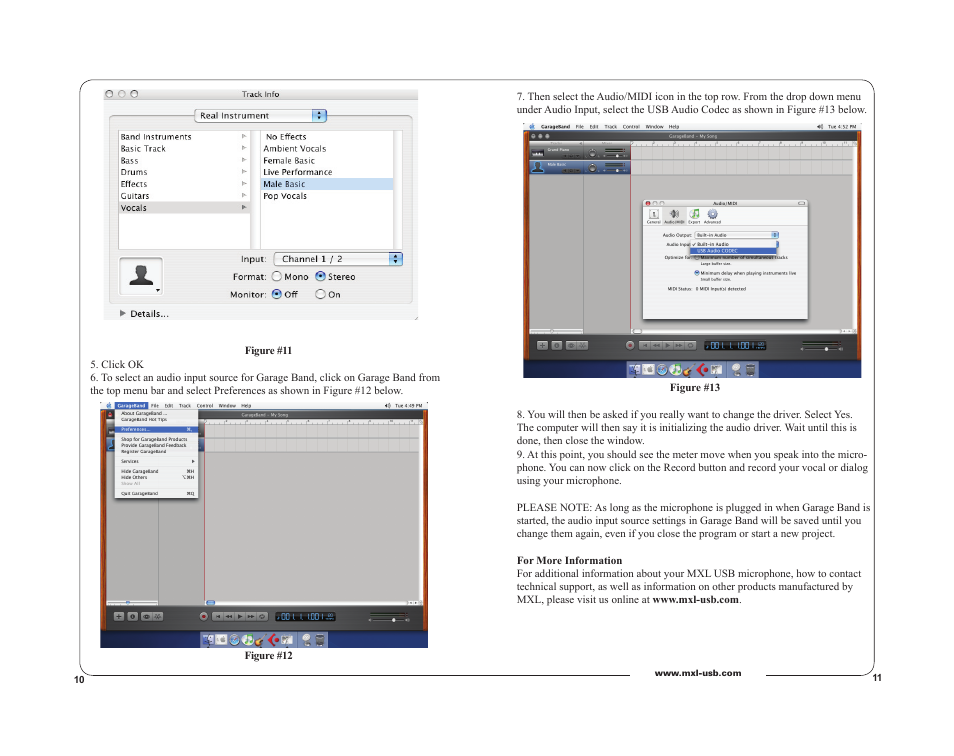Image resolution: width=954 pixels, height=756 pixels.
Task: Choose Hide GarageBand in the open menu
Action: coord(156,471)
